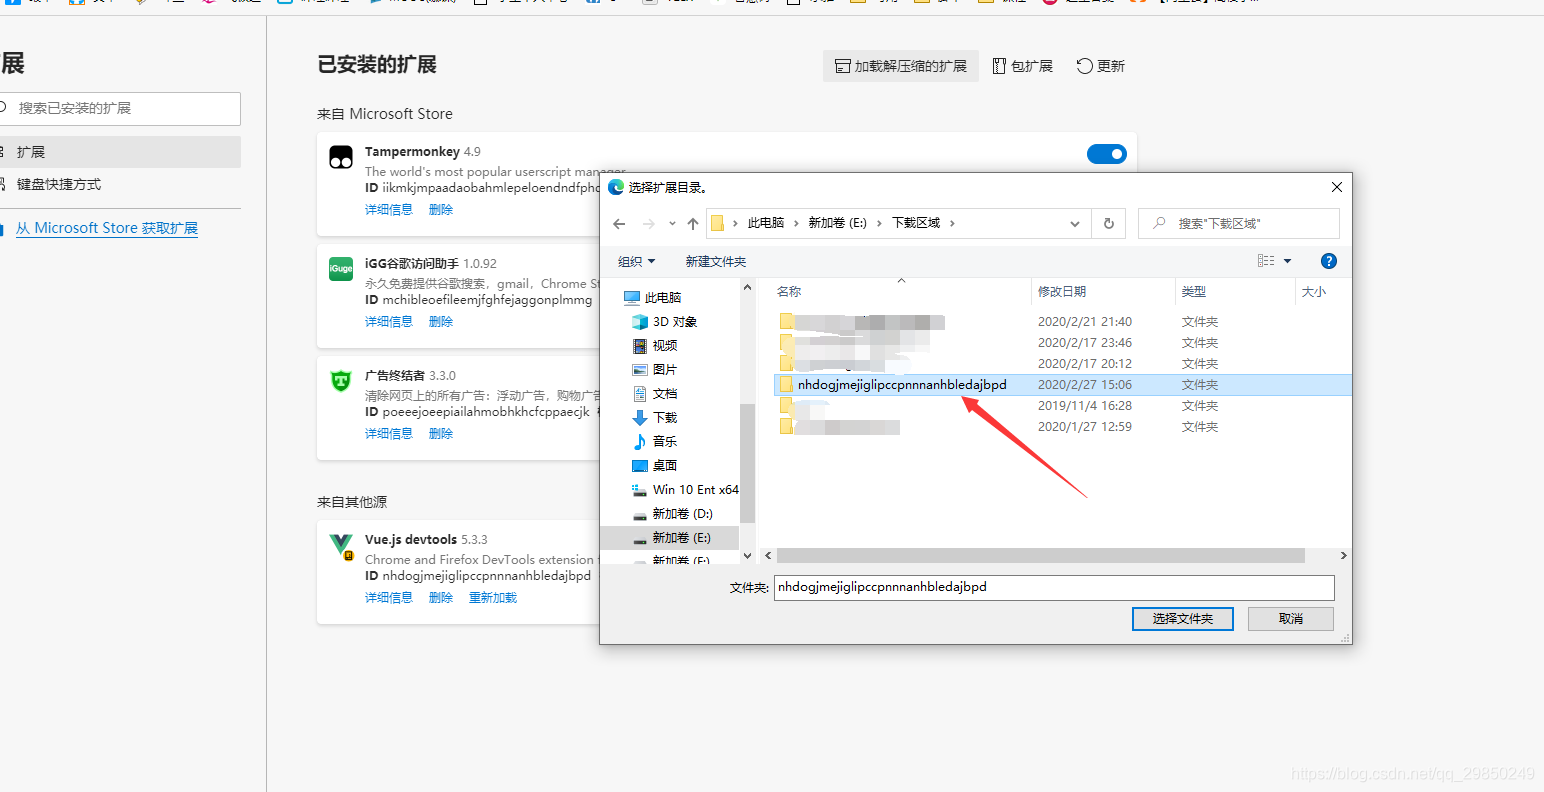Open the recent locations dropdown arrow

671,224
